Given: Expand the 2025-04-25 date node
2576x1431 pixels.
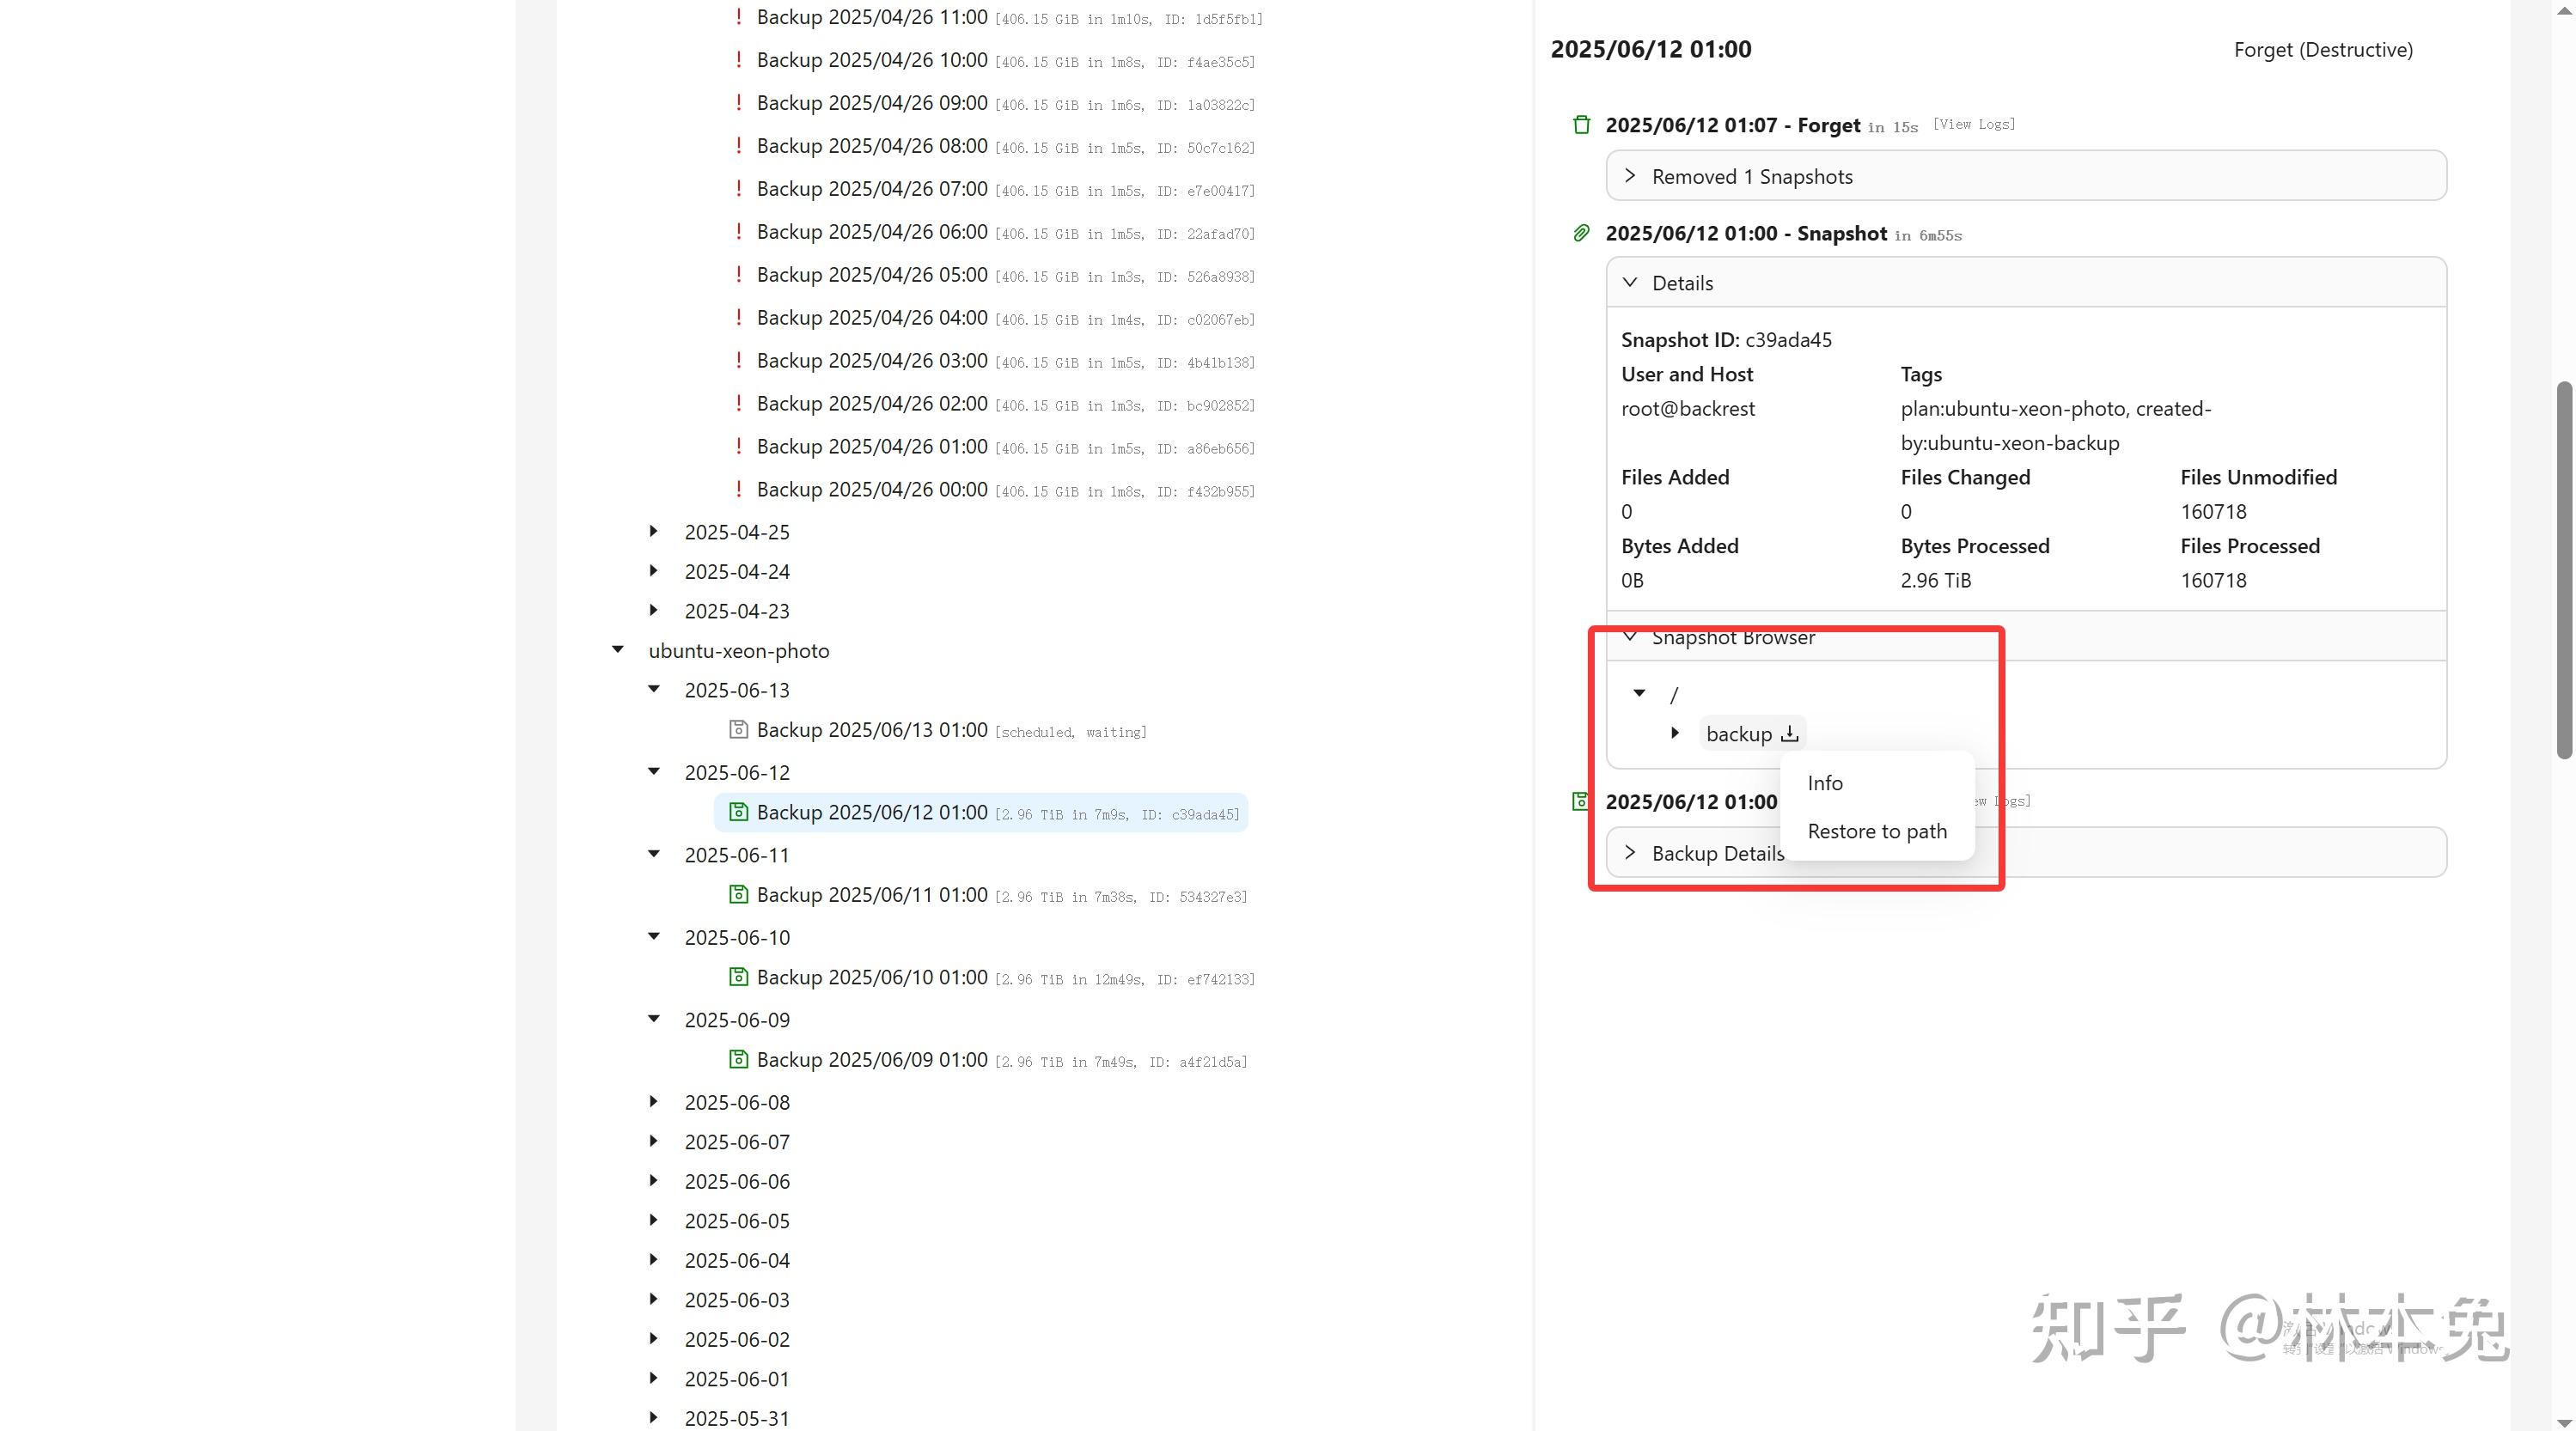Looking at the screenshot, I should [x=654, y=531].
